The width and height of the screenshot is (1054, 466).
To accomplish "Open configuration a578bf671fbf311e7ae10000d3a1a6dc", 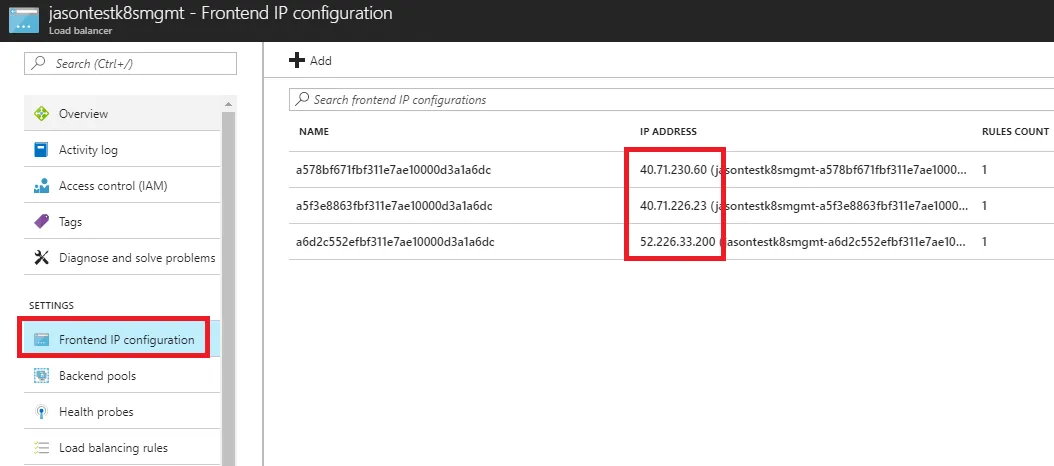I will click(x=393, y=170).
